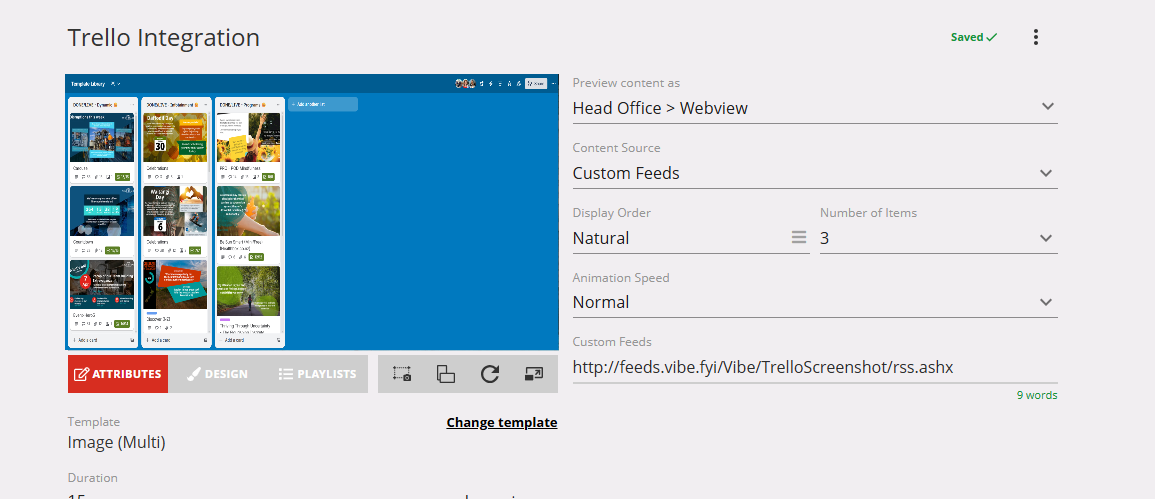This screenshot has height=499, width=1155.
Task: Open the Animation Speed dropdown
Action: [1046, 302]
